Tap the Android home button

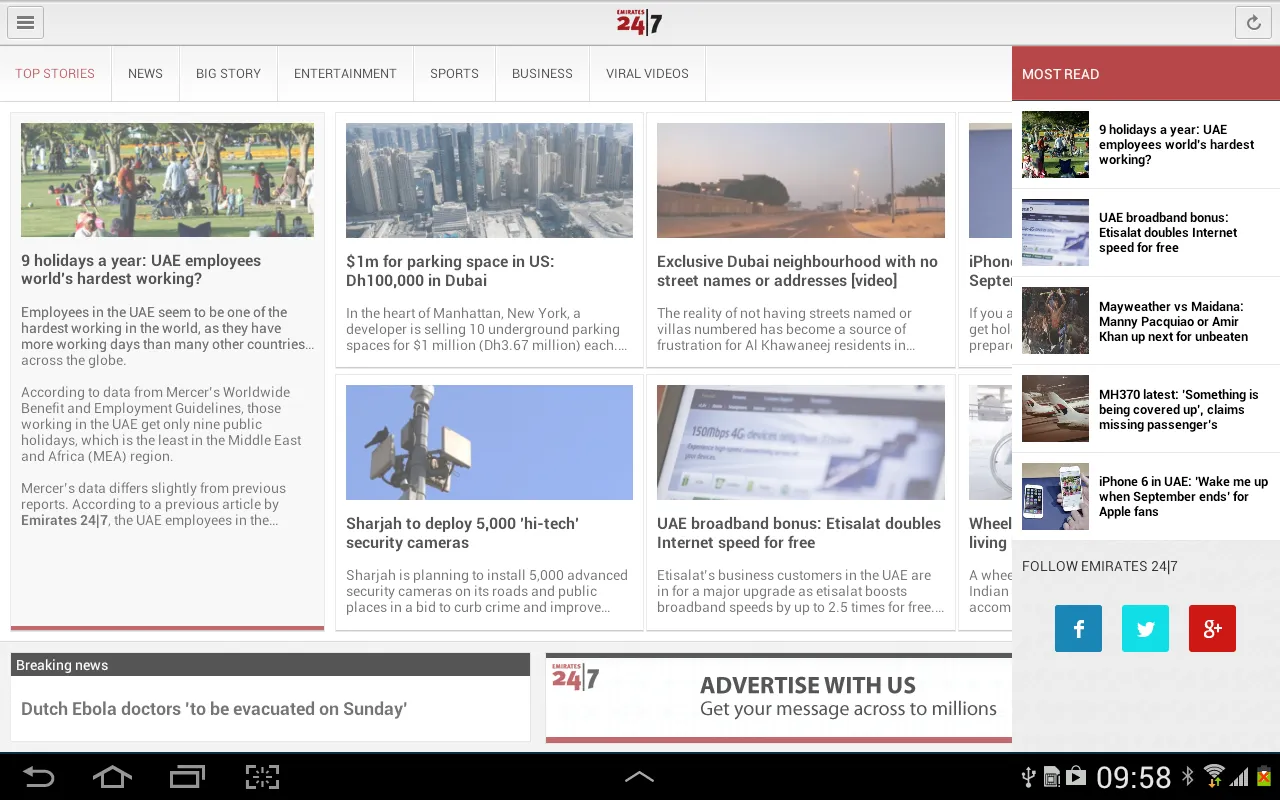112,777
